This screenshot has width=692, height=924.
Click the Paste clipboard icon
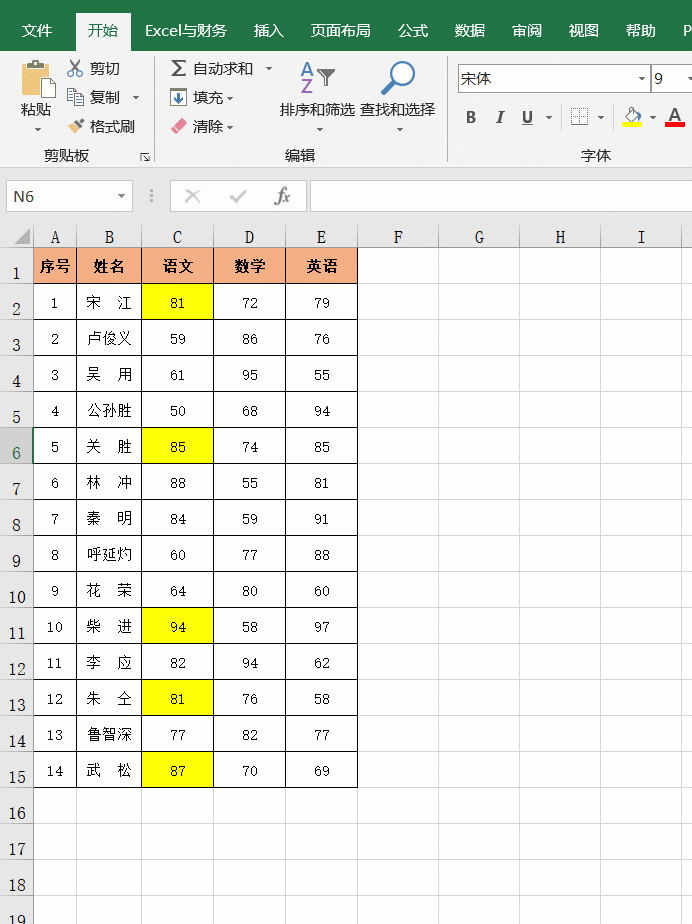[38, 78]
